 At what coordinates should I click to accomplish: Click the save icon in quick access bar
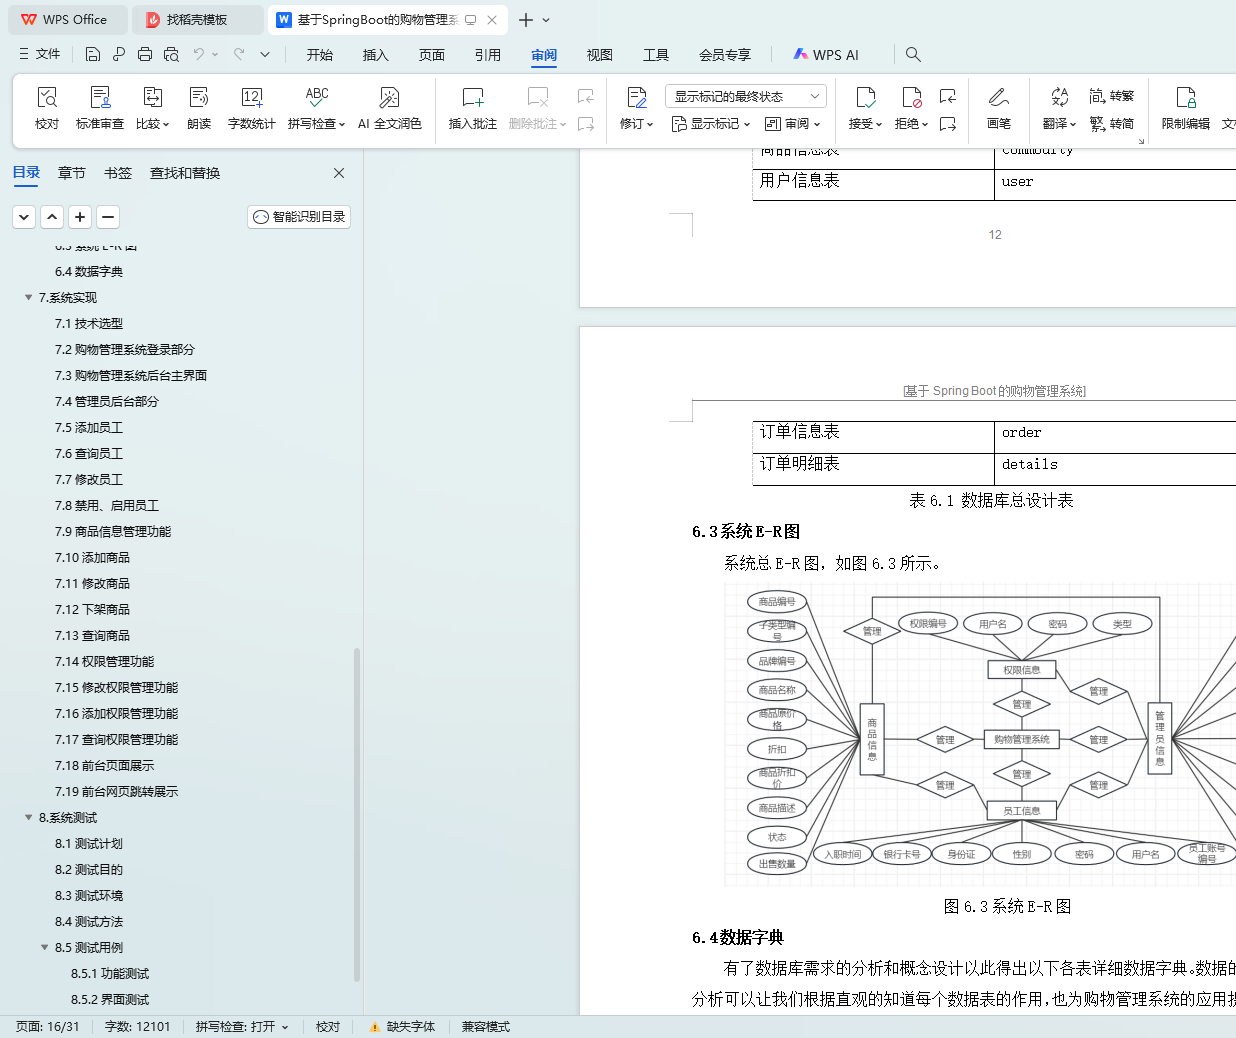(x=93, y=54)
